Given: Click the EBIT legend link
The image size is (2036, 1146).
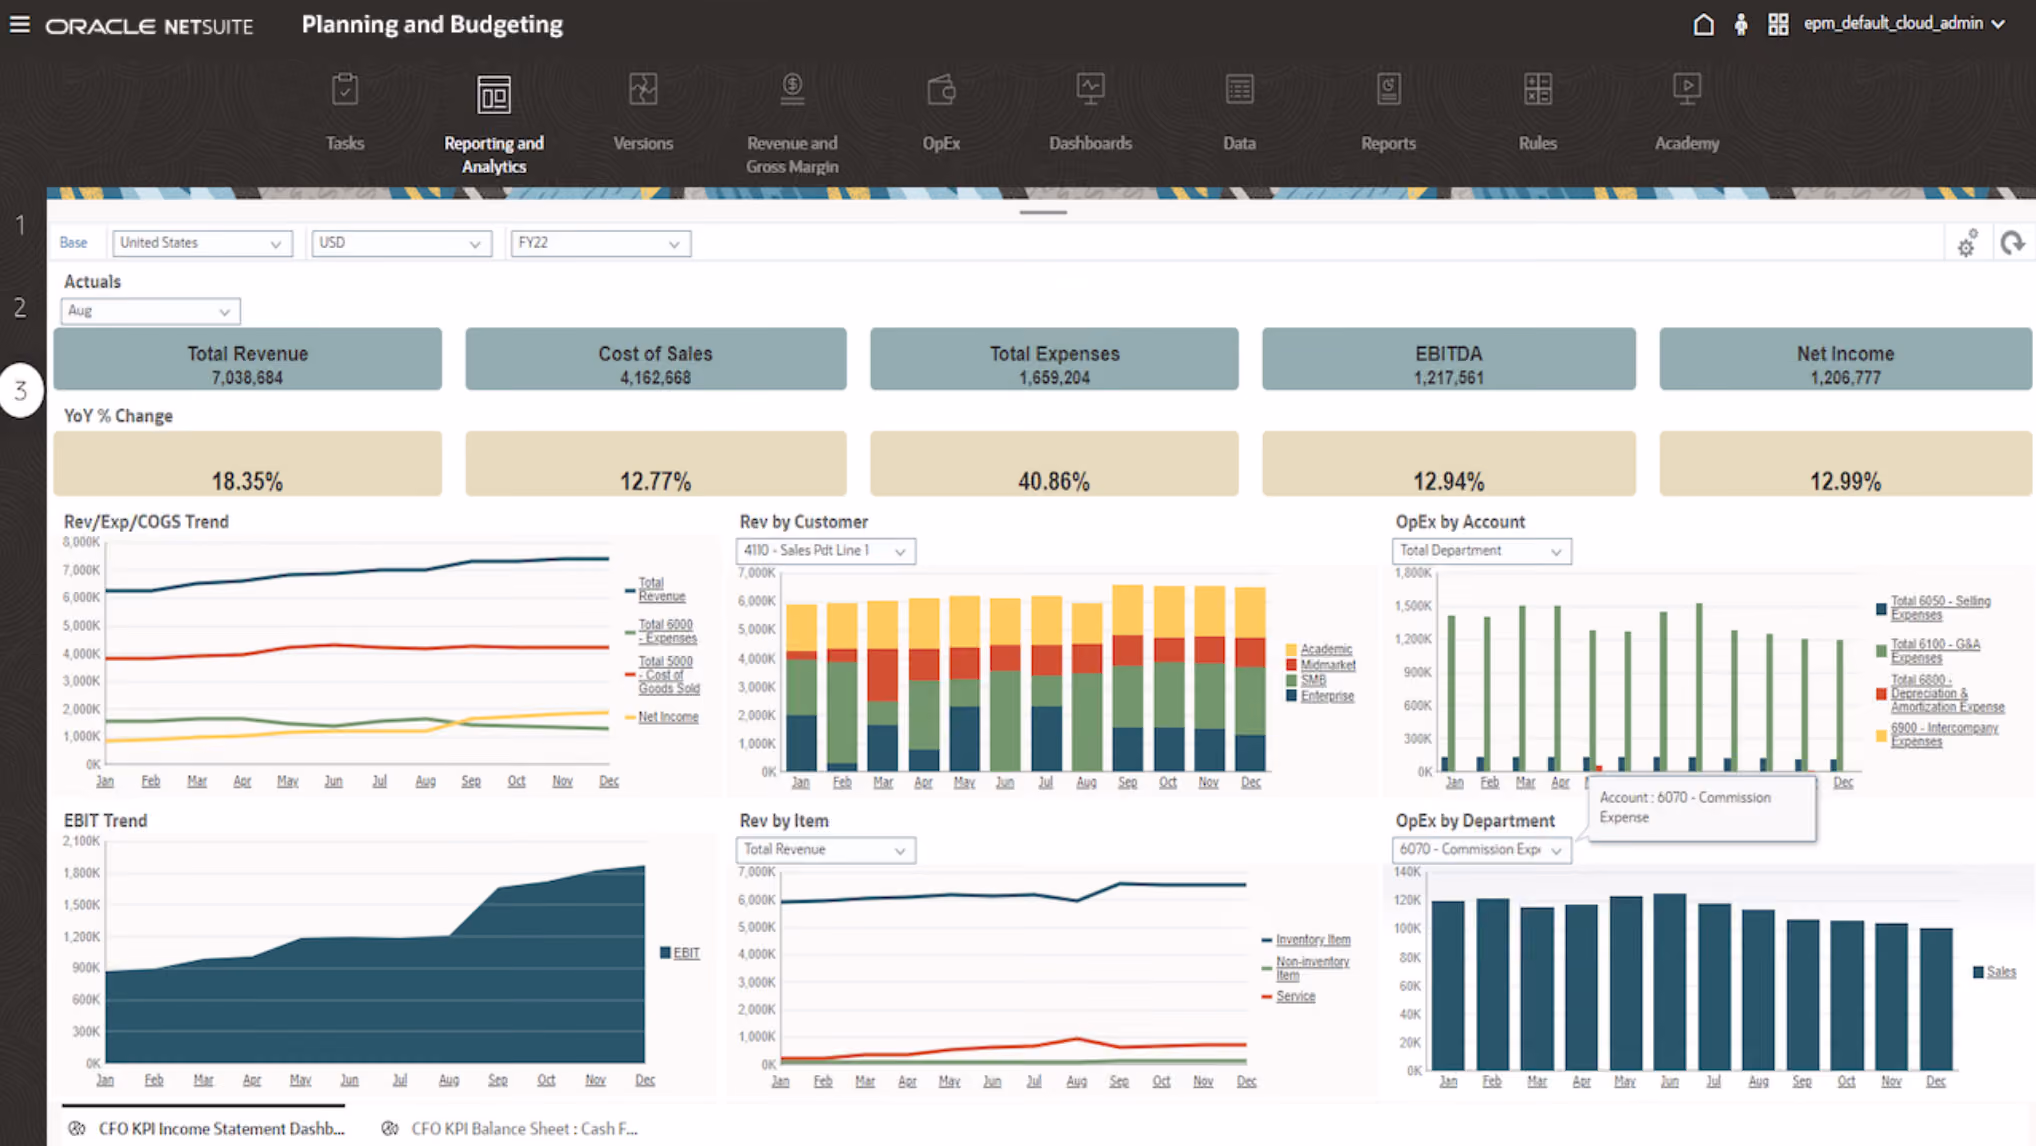Looking at the screenshot, I should click(686, 953).
